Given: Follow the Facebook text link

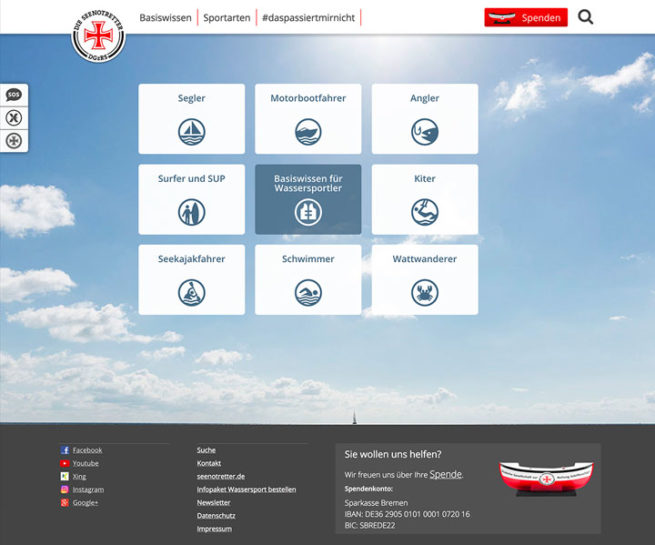Looking at the screenshot, I should click(87, 450).
